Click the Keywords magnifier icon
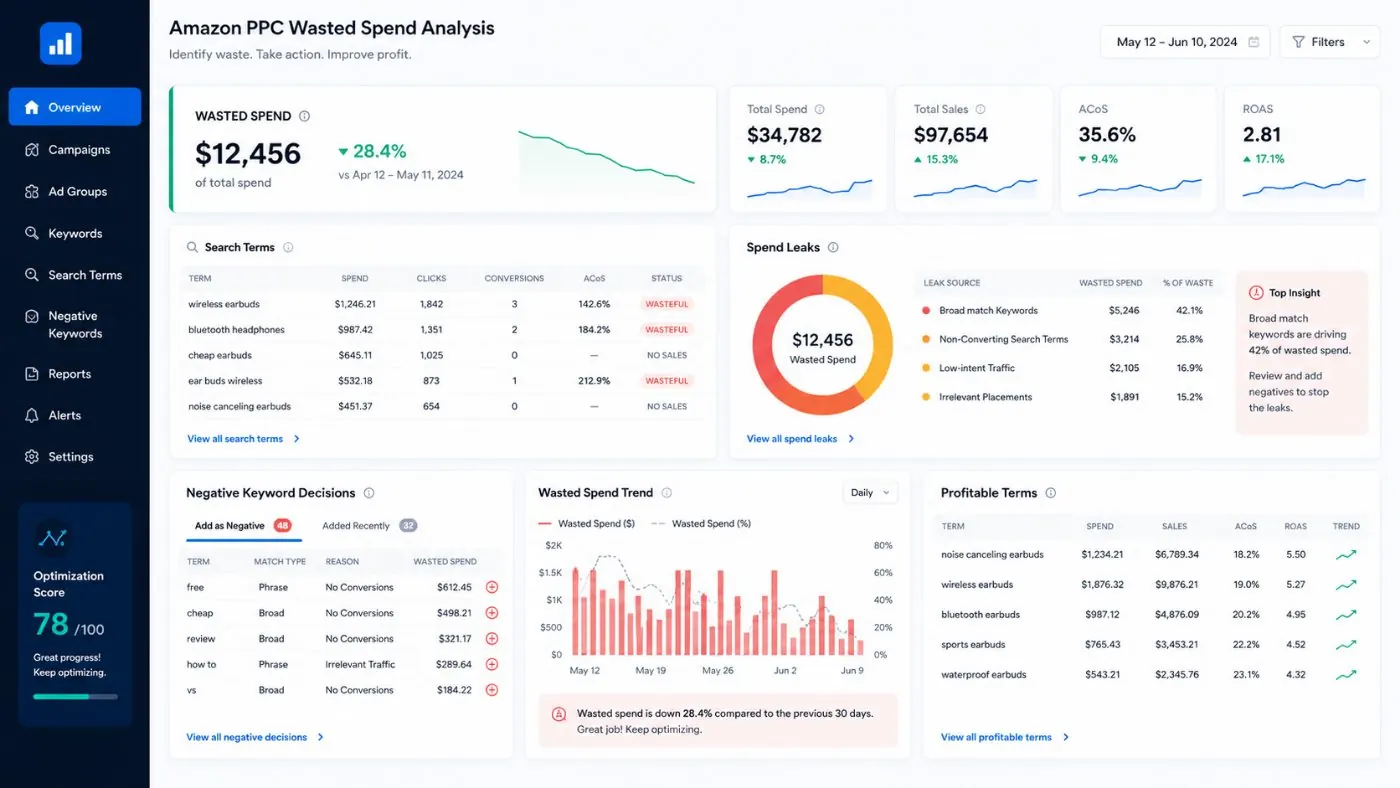Screen dimensions: 1400x788 coord(31,233)
